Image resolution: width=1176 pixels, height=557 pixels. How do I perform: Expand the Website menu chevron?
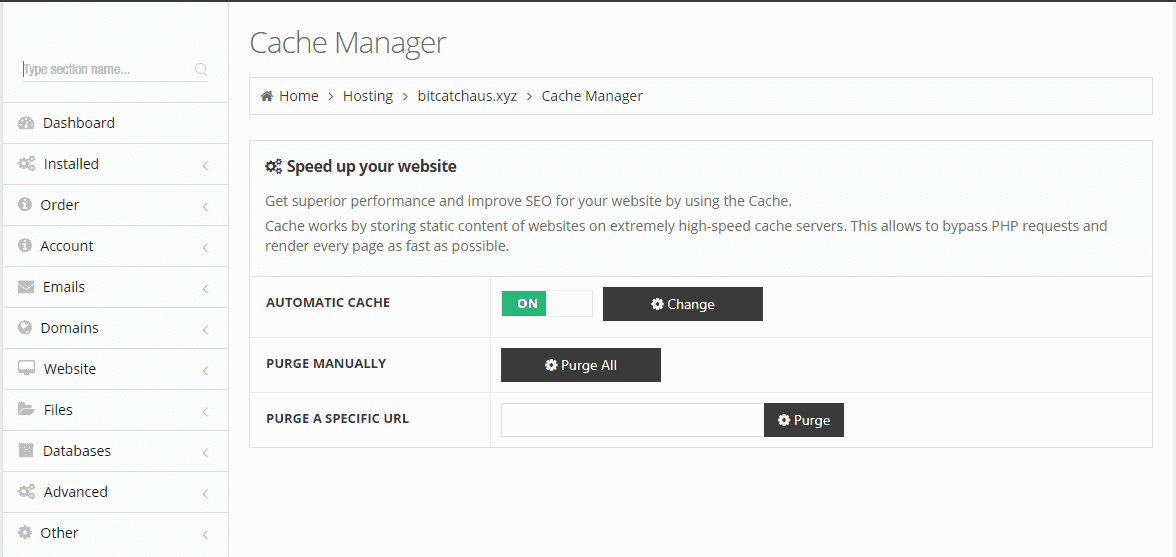205,370
